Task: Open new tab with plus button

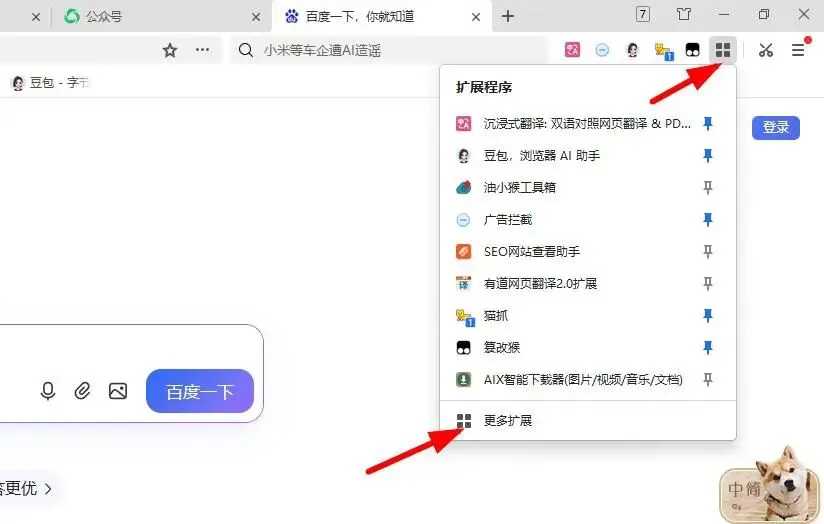Action: click(508, 16)
